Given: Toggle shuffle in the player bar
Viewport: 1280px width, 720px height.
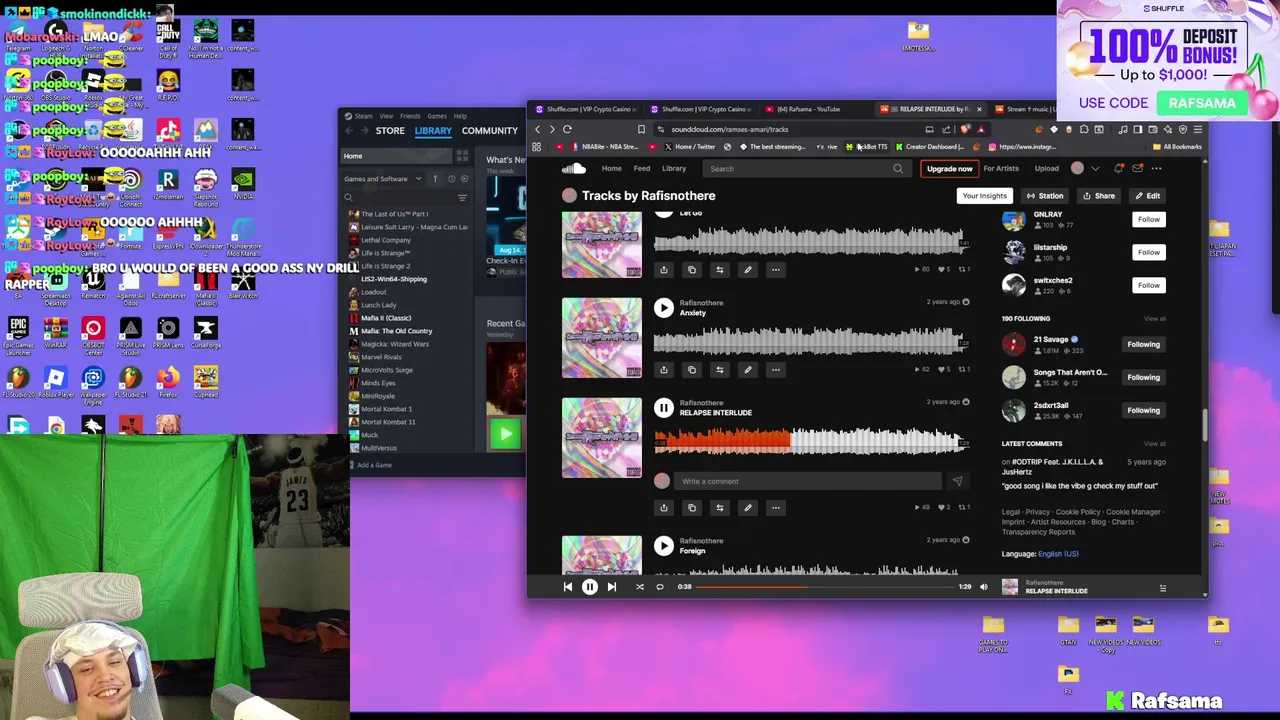Looking at the screenshot, I should pos(640,587).
